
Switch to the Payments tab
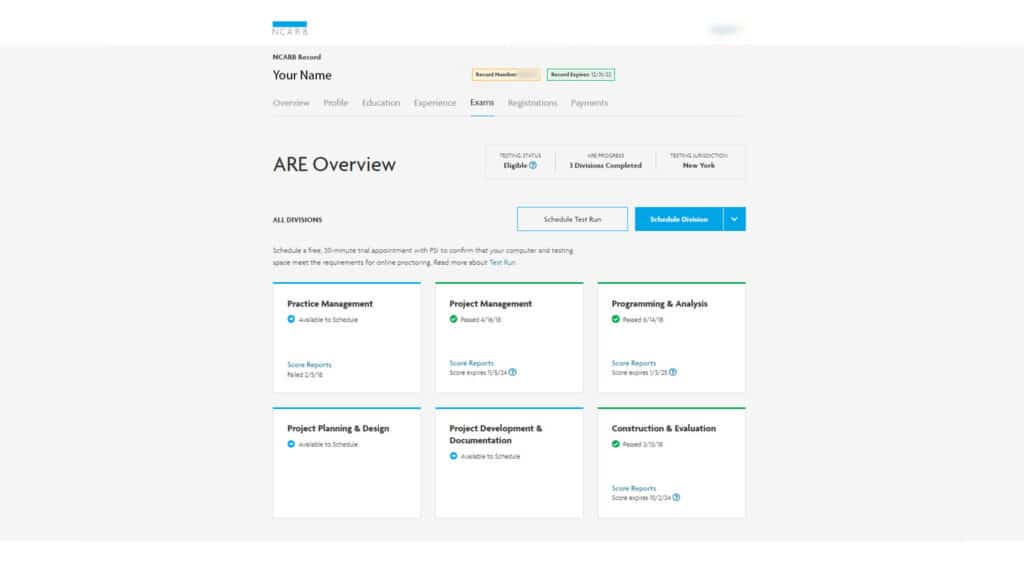point(589,103)
